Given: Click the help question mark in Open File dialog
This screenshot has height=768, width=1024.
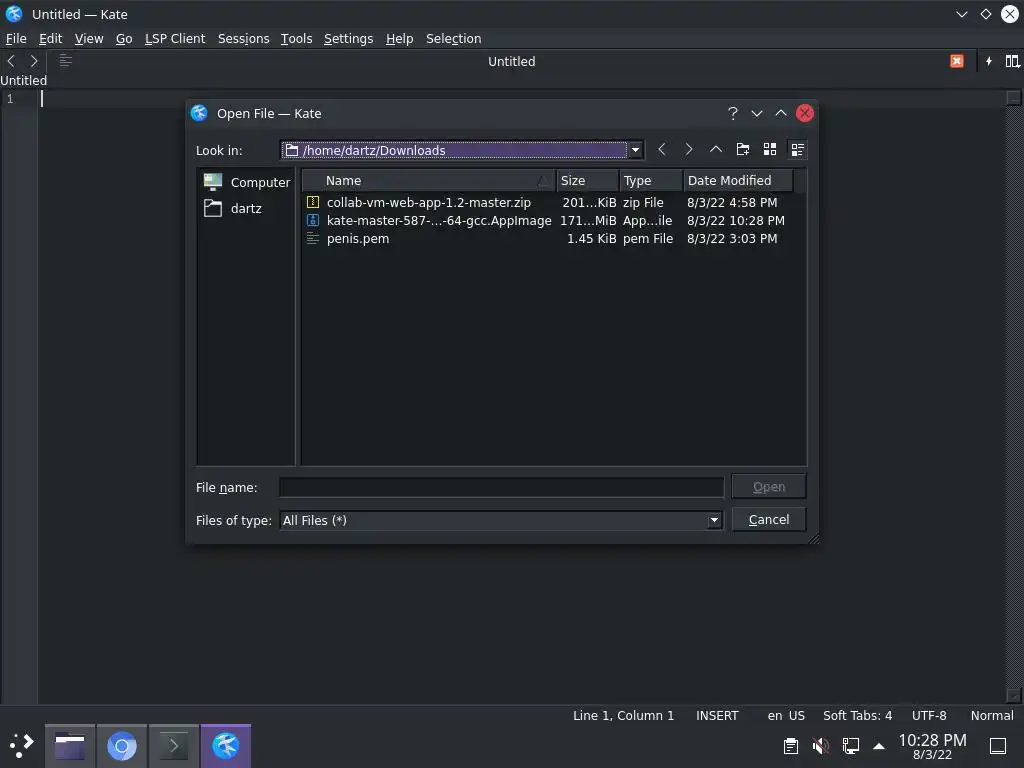Looking at the screenshot, I should 733,114.
